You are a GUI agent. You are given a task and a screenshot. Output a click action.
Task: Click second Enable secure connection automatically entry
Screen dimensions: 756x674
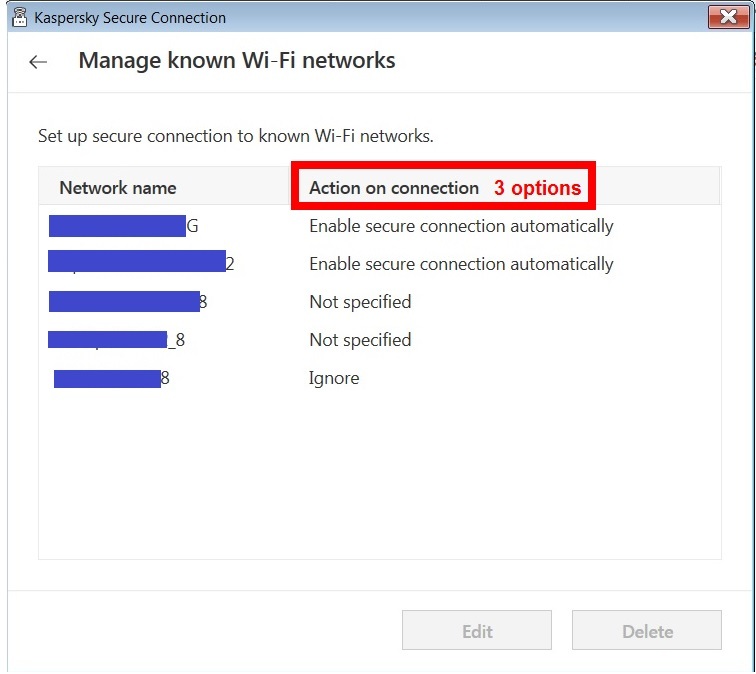(461, 264)
